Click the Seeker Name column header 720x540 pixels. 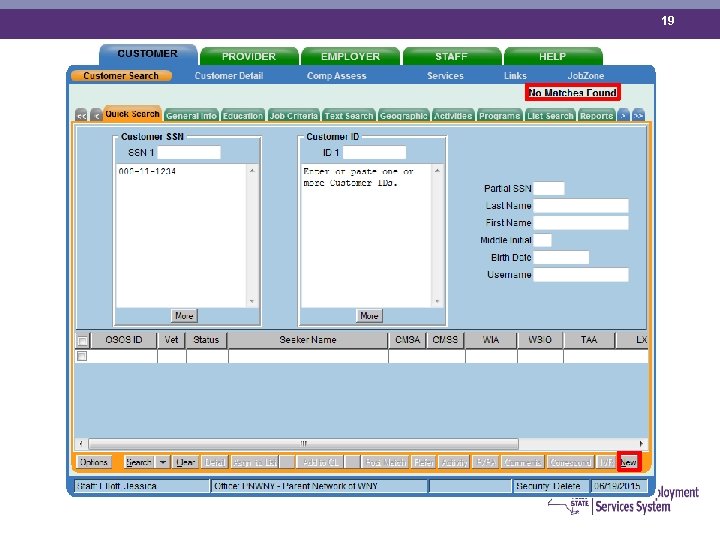308,340
